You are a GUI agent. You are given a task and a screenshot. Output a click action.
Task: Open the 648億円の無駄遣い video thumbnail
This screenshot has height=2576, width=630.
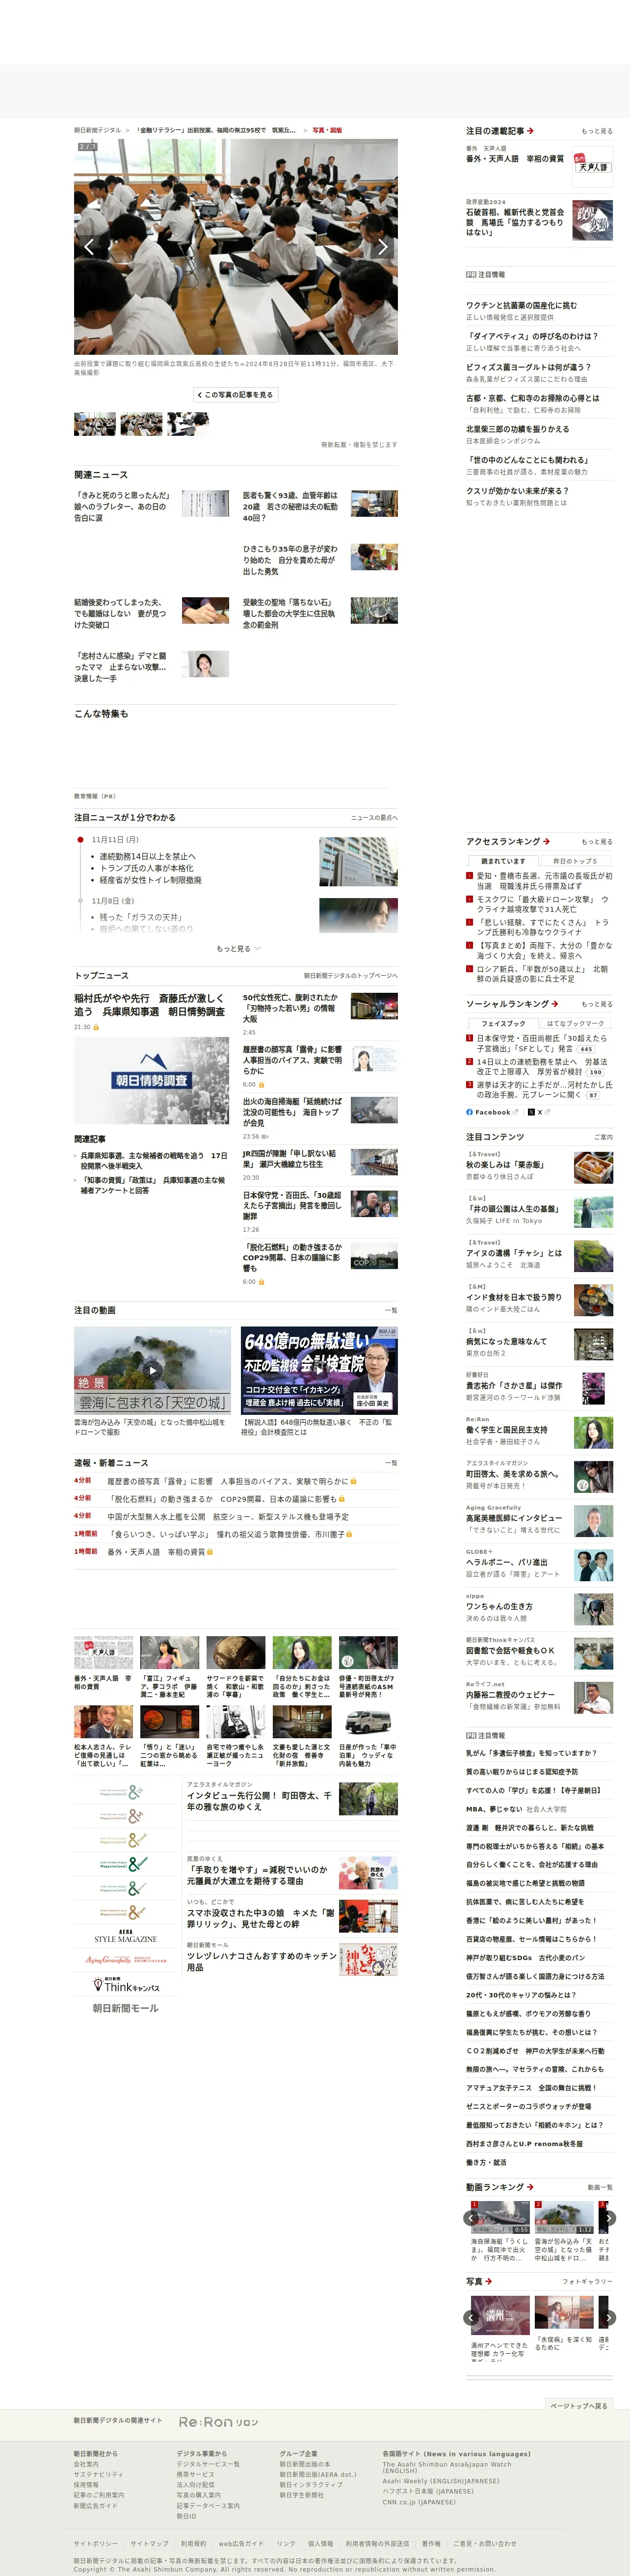click(x=319, y=1370)
